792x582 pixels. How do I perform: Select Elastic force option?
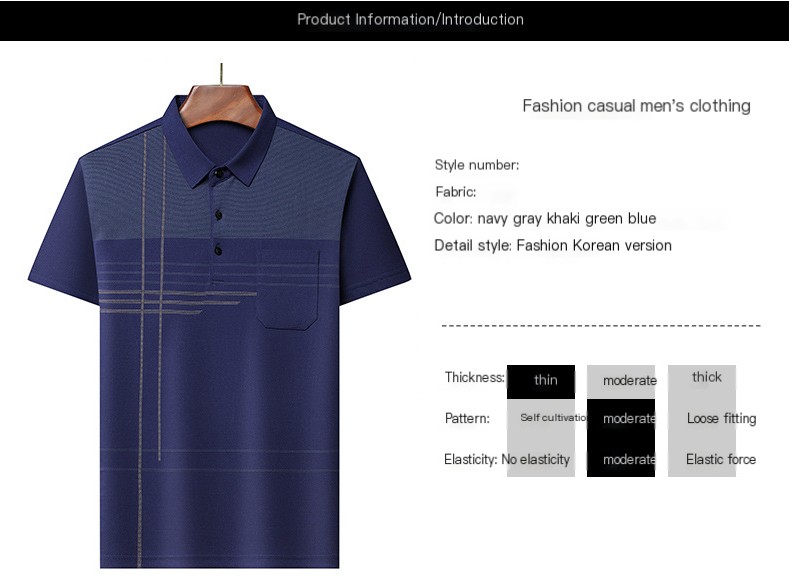(x=702, y=459)
